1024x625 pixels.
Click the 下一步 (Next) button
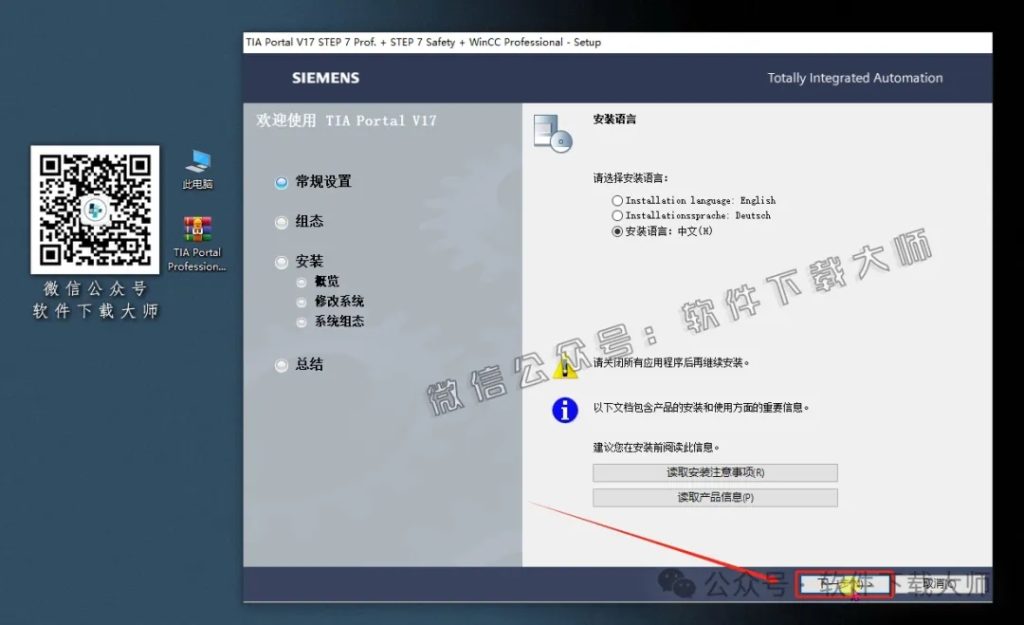[x=845, y=583]
